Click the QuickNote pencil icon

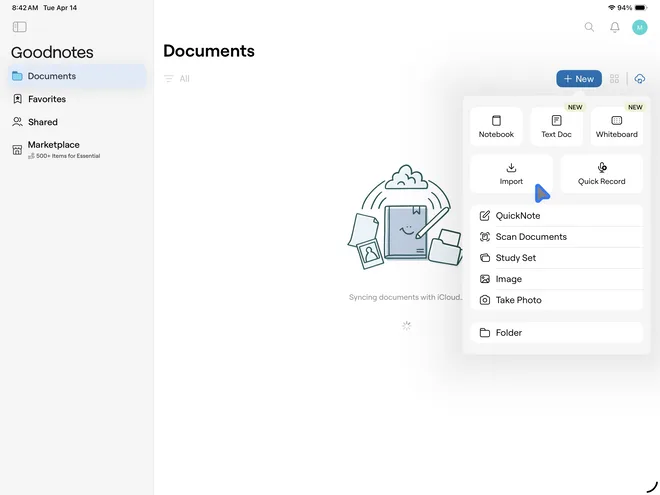click(x=485, y=216)
